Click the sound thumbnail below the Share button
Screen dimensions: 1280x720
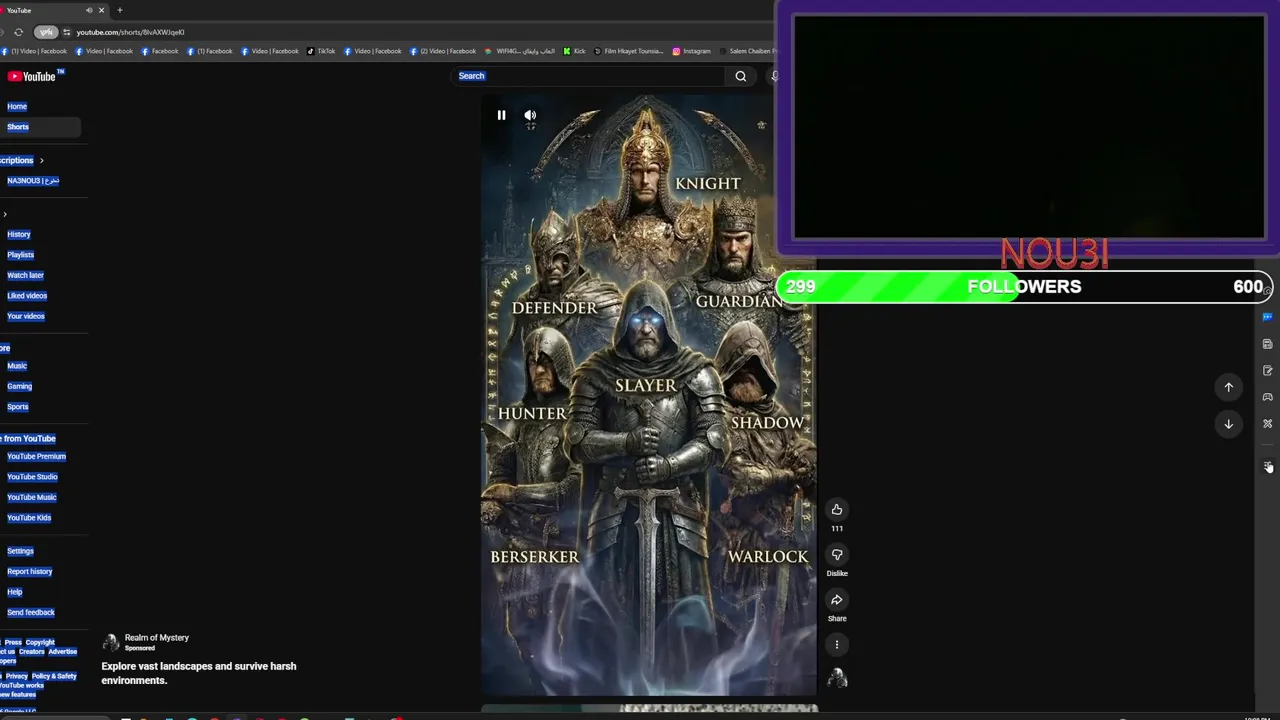point(837,679)
